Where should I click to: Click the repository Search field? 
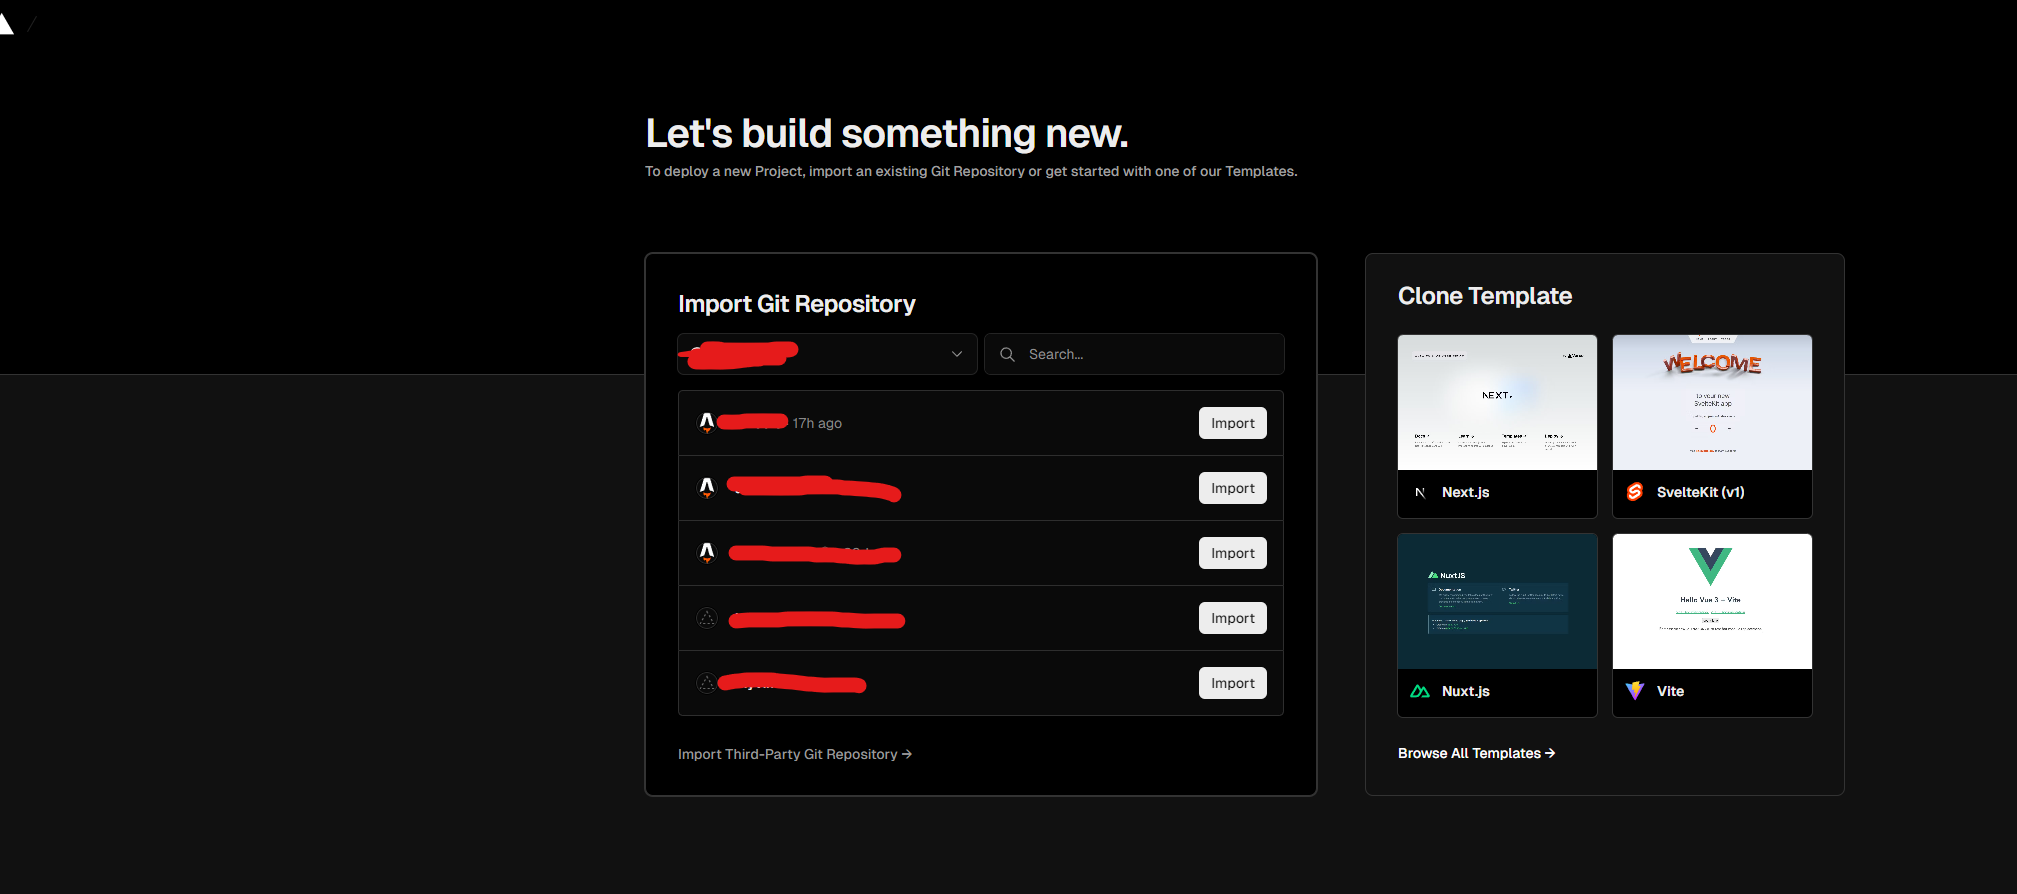(x=1134, y=354)
